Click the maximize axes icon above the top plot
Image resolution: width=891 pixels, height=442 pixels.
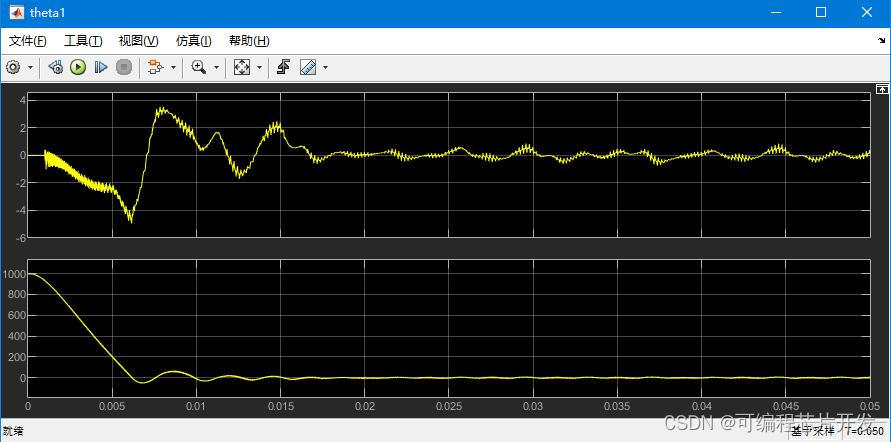pyautogui.click(x=881, y=89)
